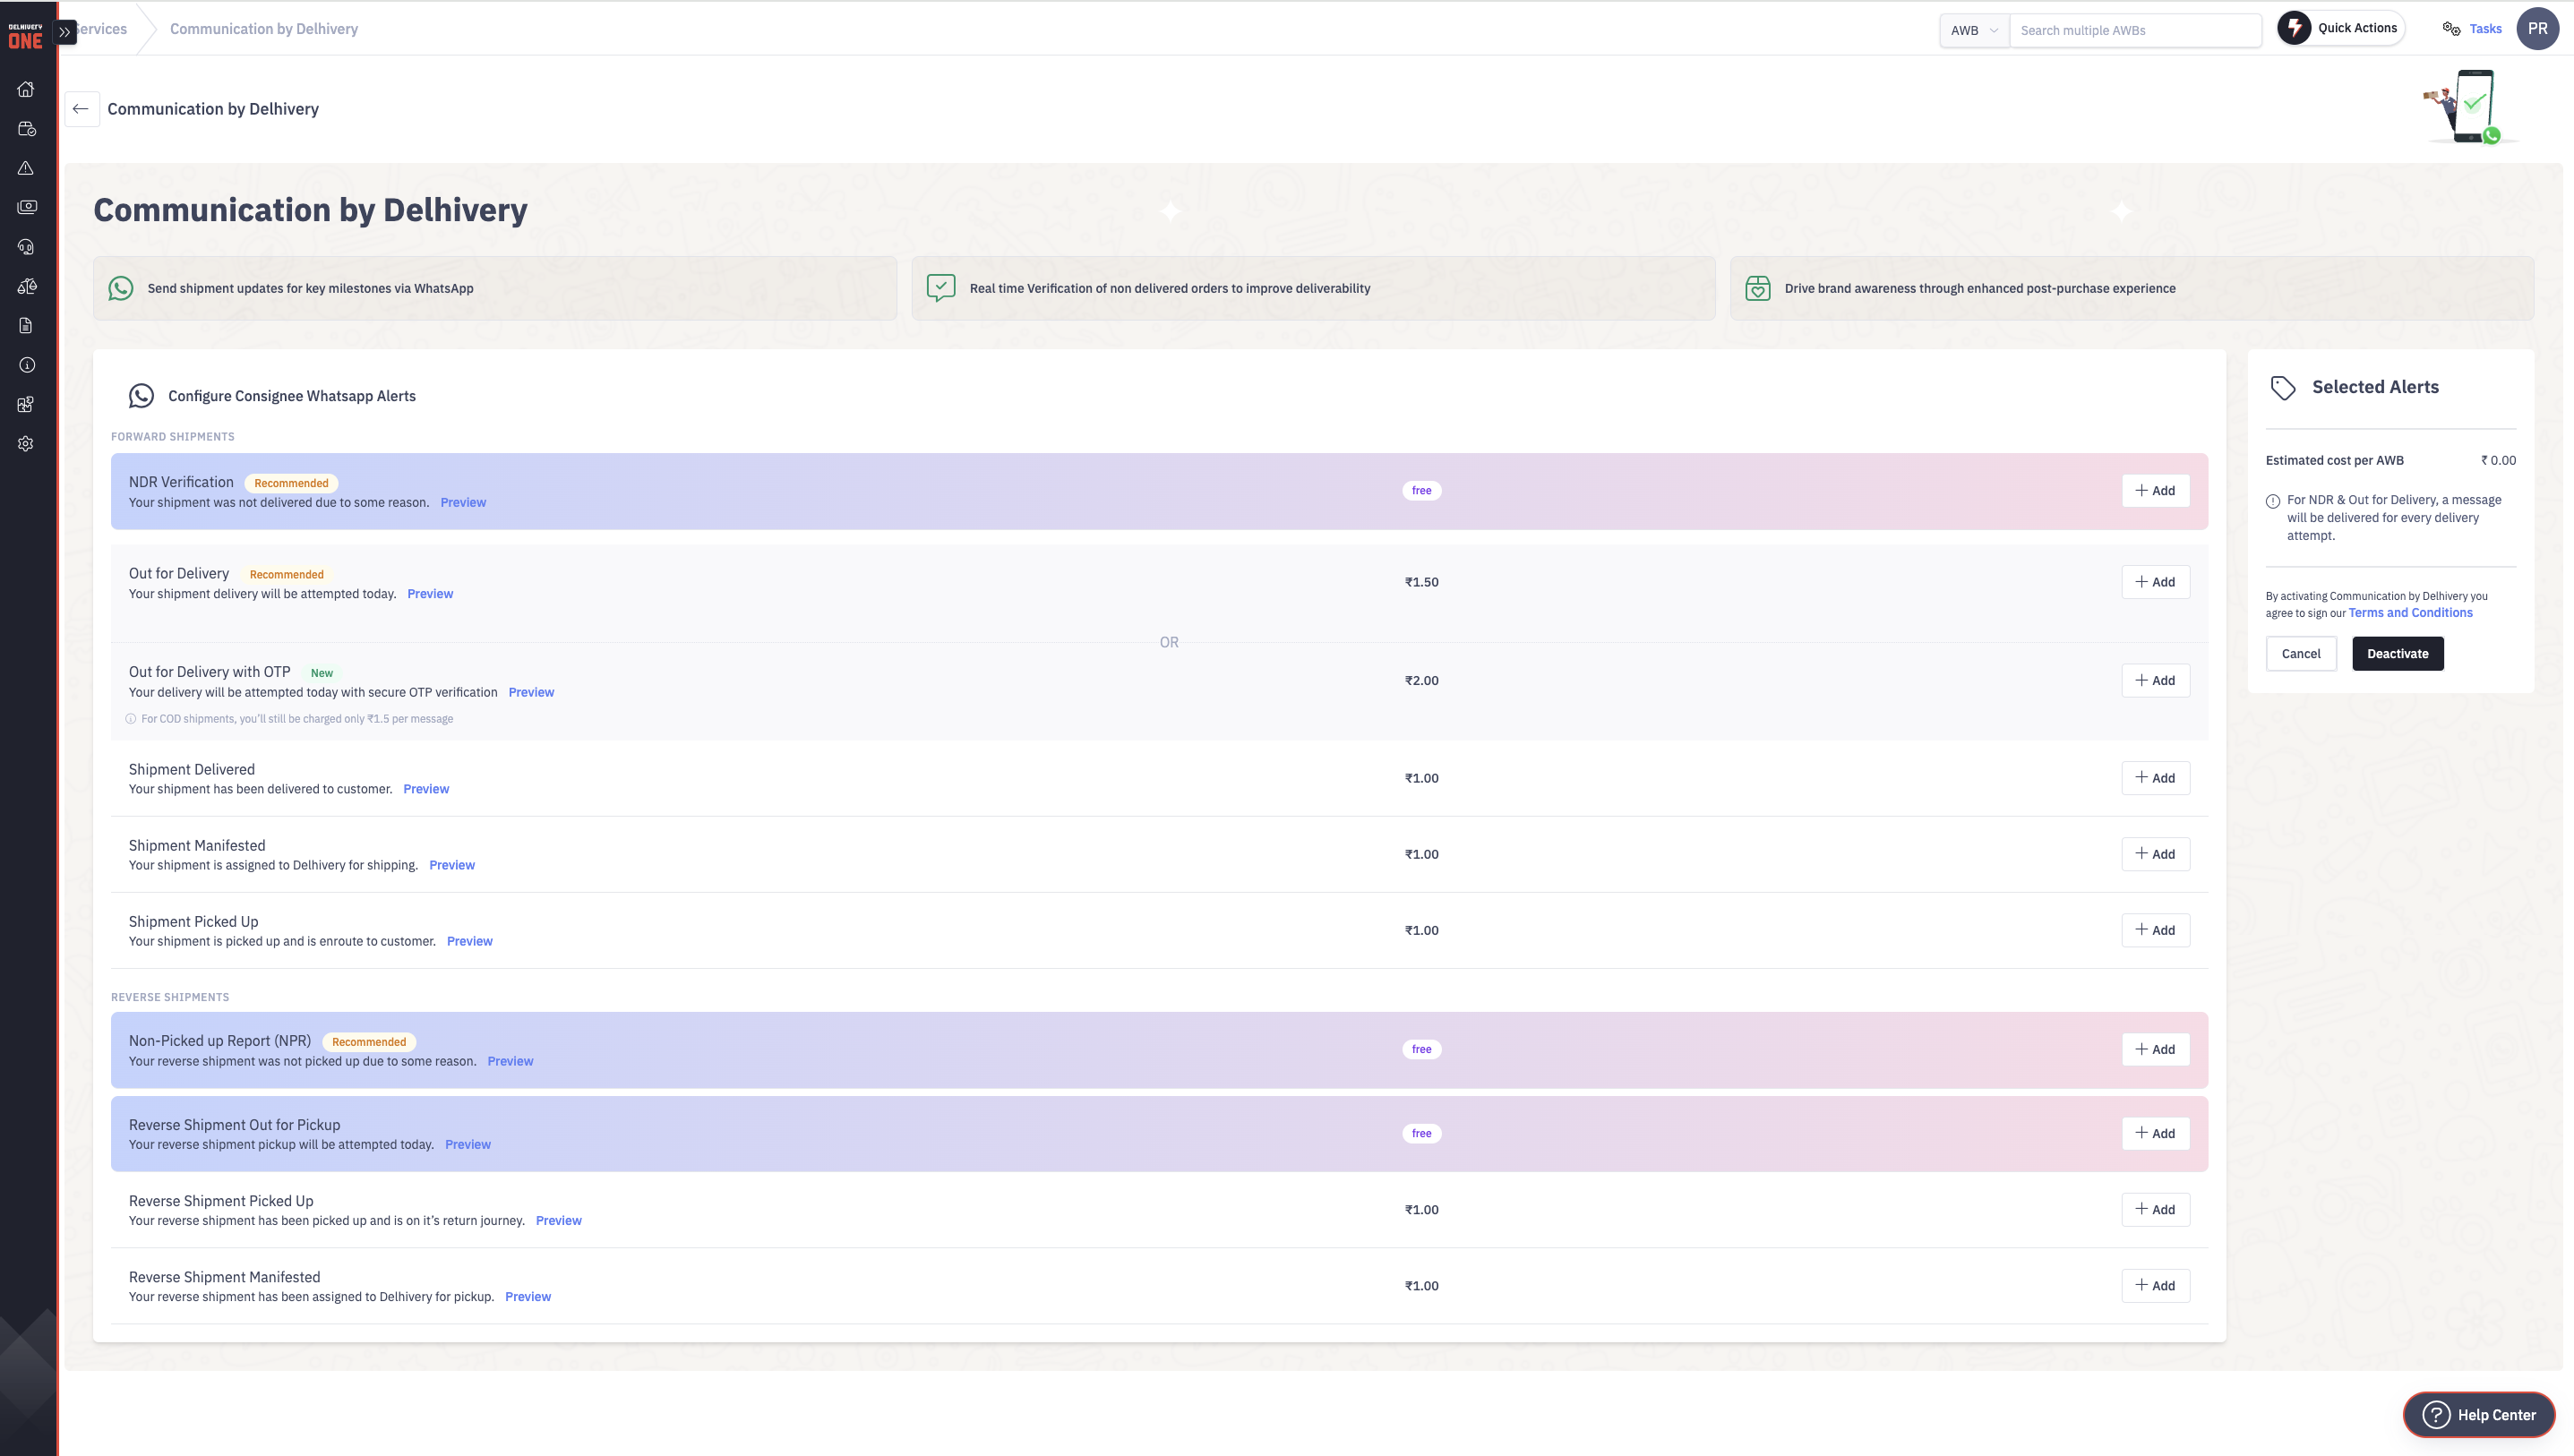Click the Deactivate button in Selected Alerts panel

point(2398,652)
